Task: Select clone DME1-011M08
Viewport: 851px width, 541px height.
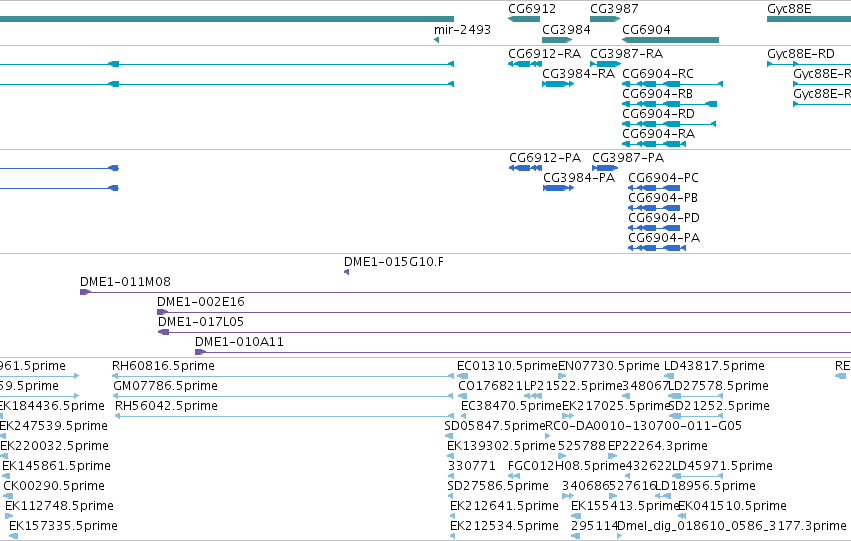Action: (x=125, y=282)
